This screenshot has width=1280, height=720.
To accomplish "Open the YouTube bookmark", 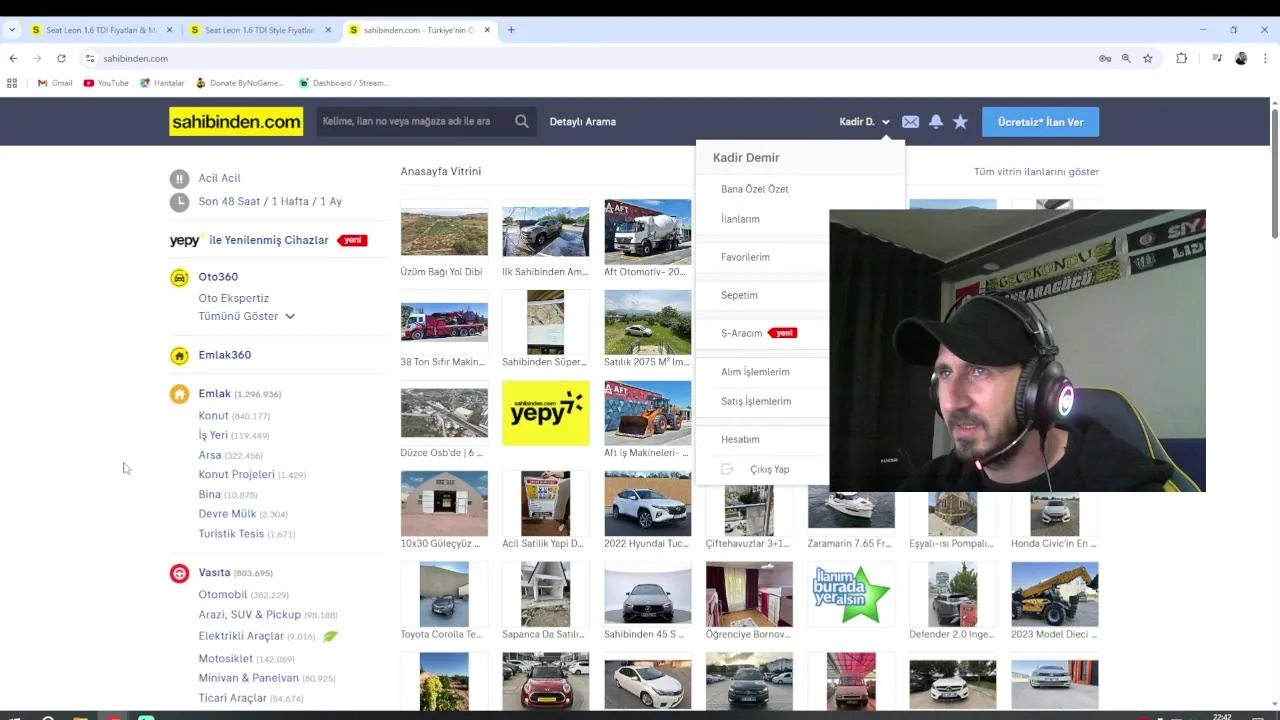I will (x=106, y=83).
